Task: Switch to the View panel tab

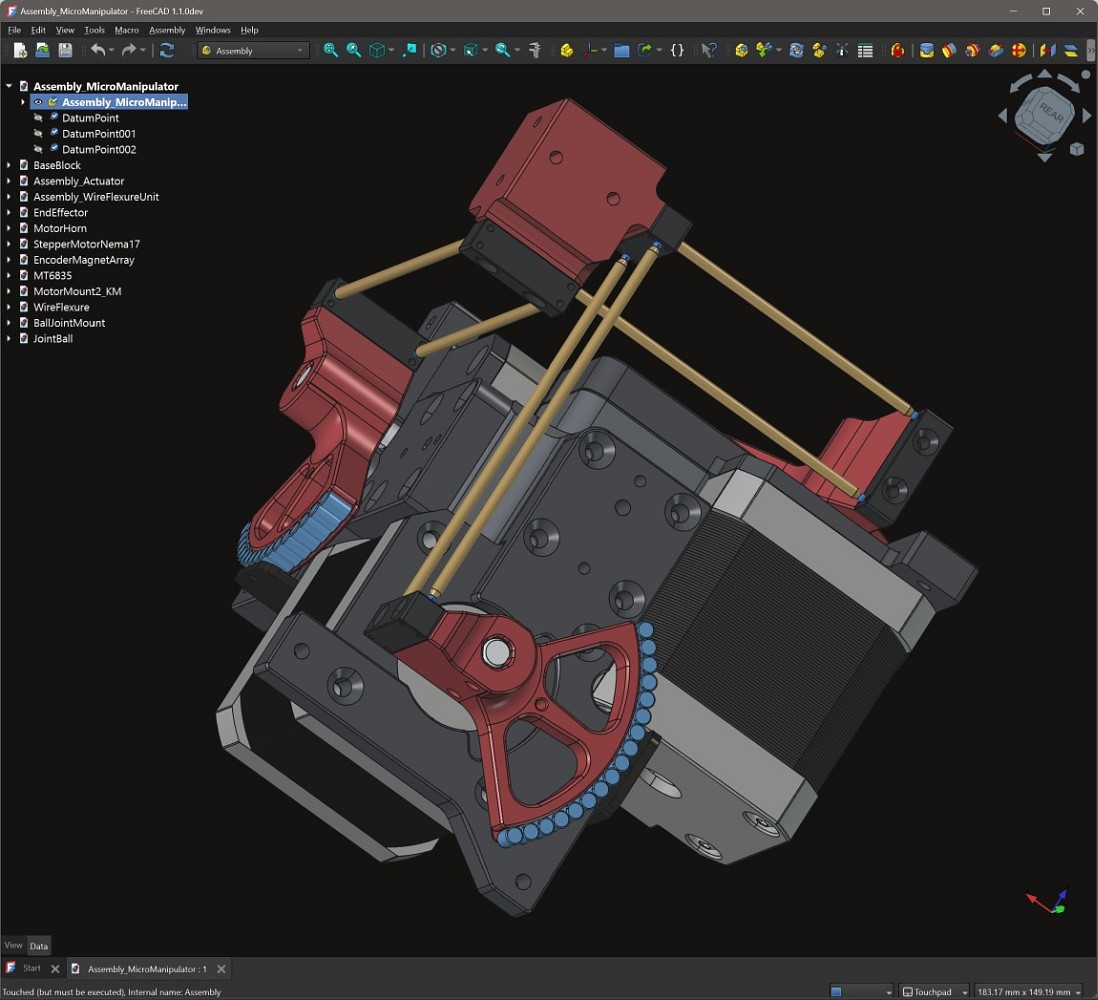Action: (x=13, y=945)
